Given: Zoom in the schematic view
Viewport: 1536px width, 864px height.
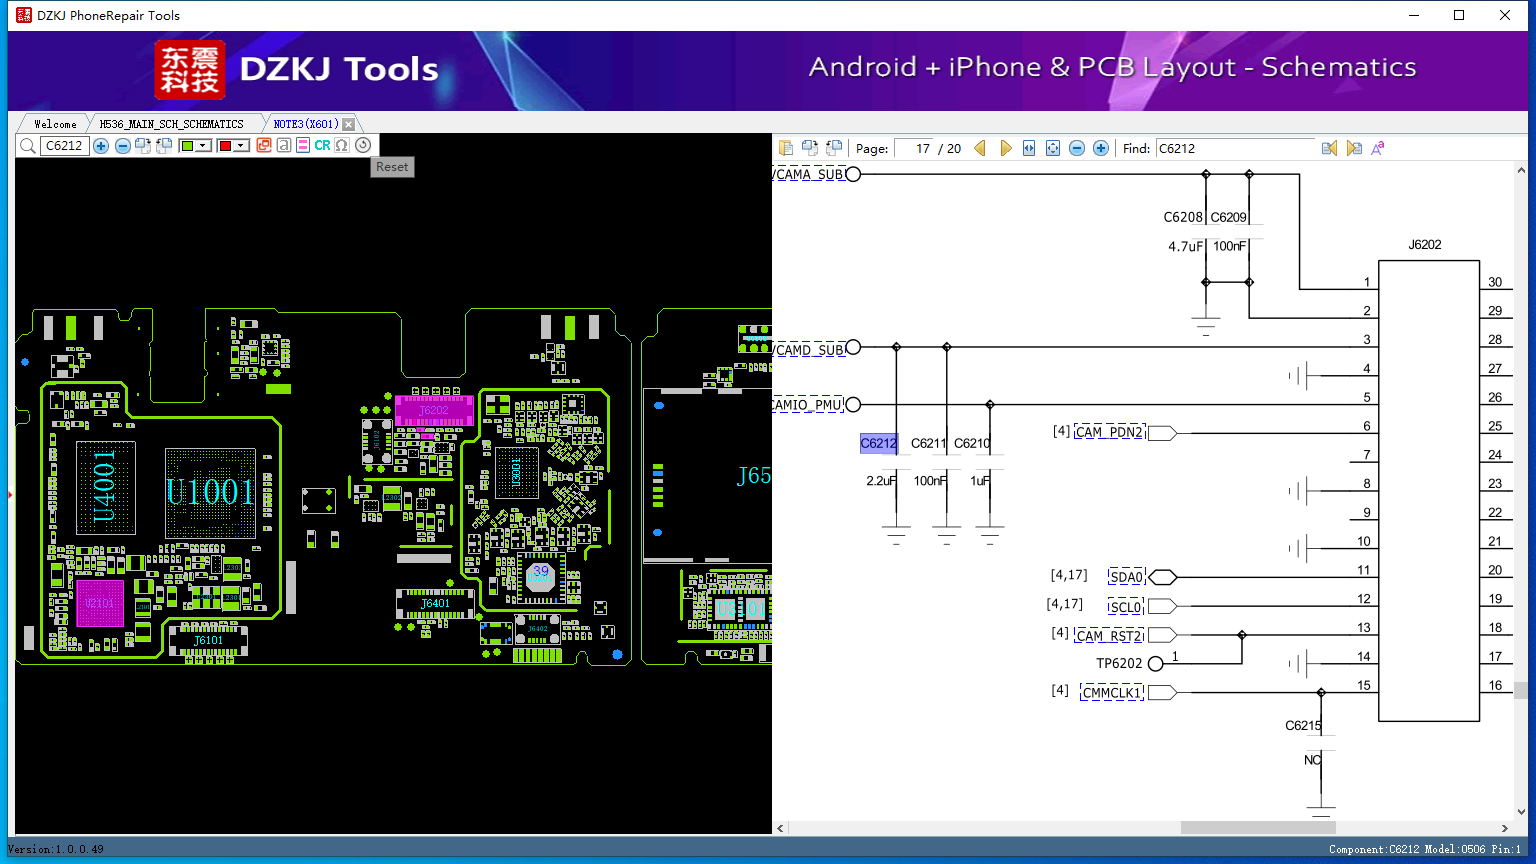Looking at the screenshot, I should coord(1101,148).
